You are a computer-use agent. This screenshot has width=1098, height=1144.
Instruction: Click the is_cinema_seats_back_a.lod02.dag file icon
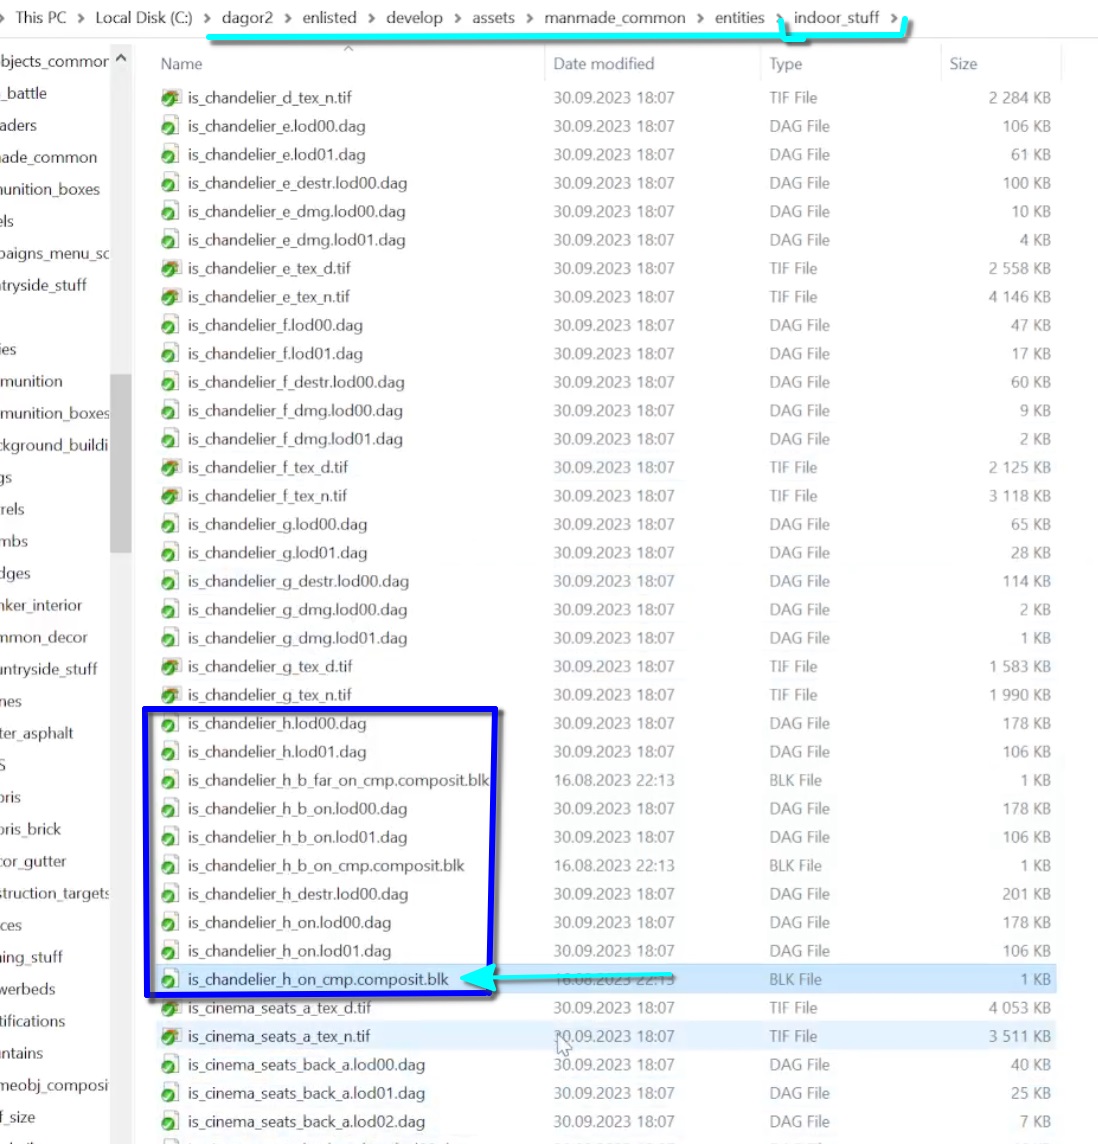[170, 1122]
